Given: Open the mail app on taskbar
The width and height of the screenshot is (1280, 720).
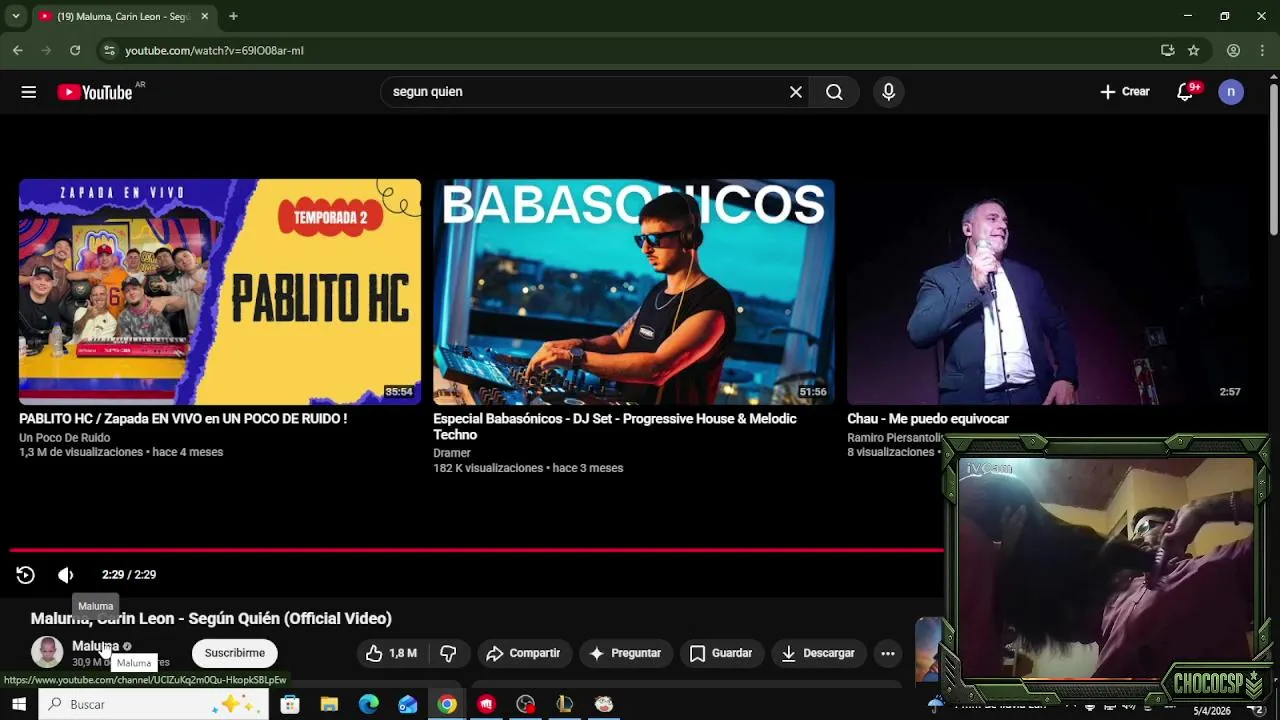Looking at the screenshot, I should (408, 704).
